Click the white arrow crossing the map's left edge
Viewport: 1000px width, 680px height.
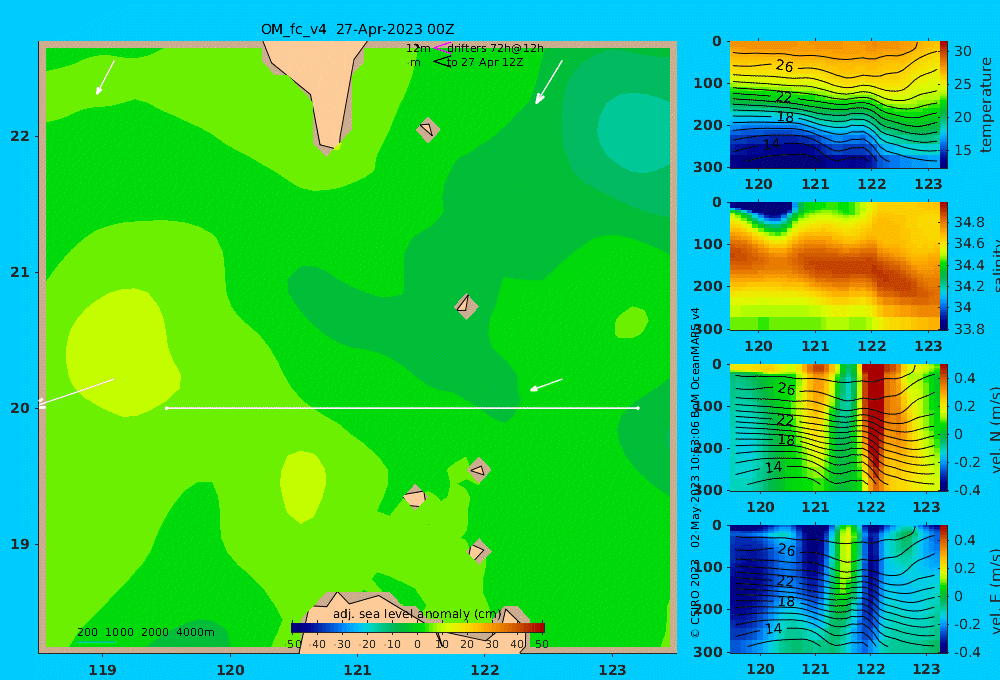[76, 392]
